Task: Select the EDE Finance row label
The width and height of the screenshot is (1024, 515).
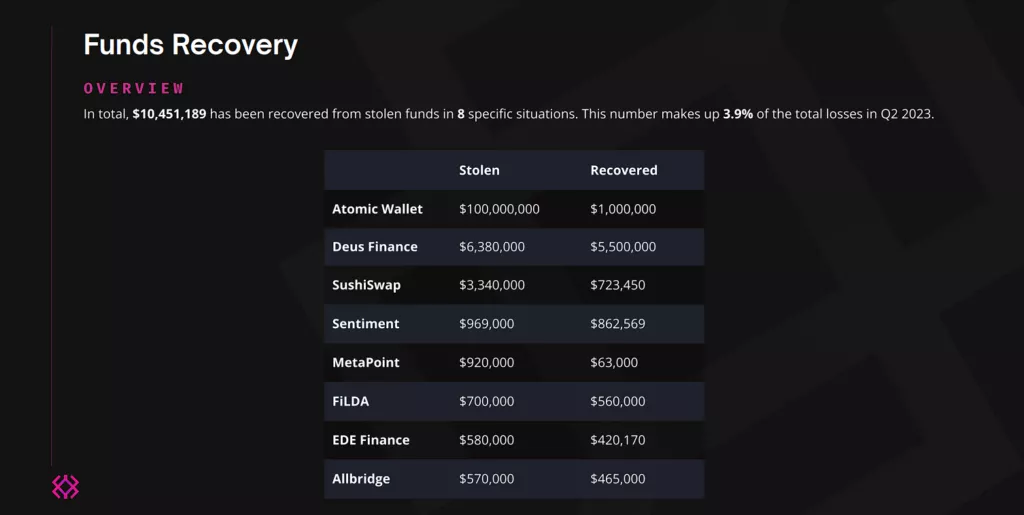Action: [x=370, y=440]
